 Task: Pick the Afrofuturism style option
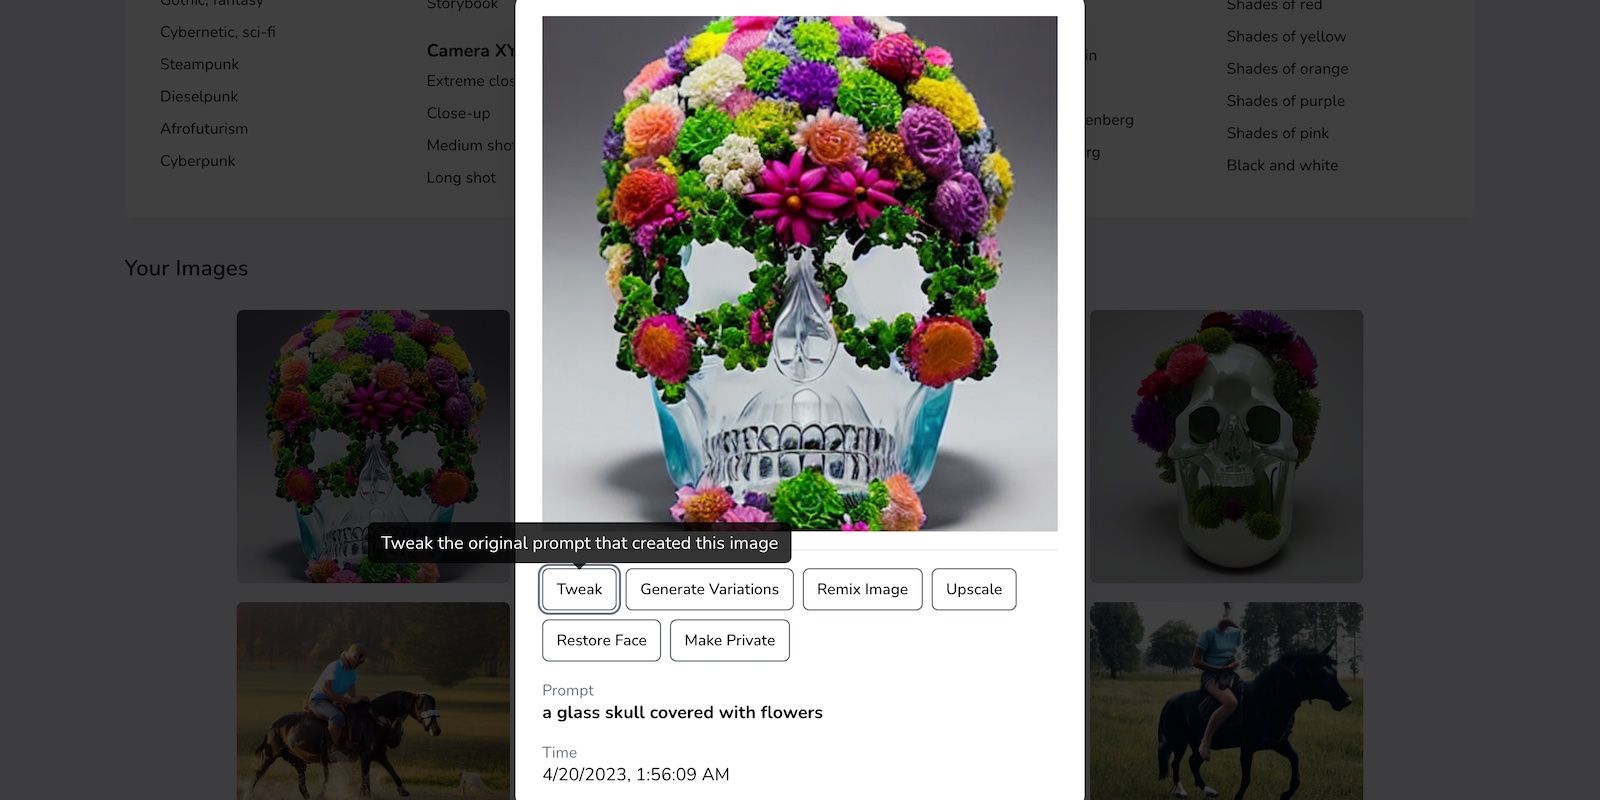point(204,129)
